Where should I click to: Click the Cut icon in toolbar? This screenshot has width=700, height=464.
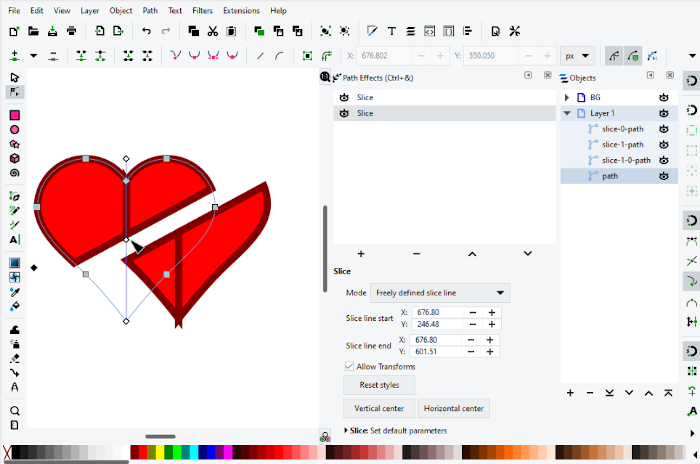tap(210, 31)
